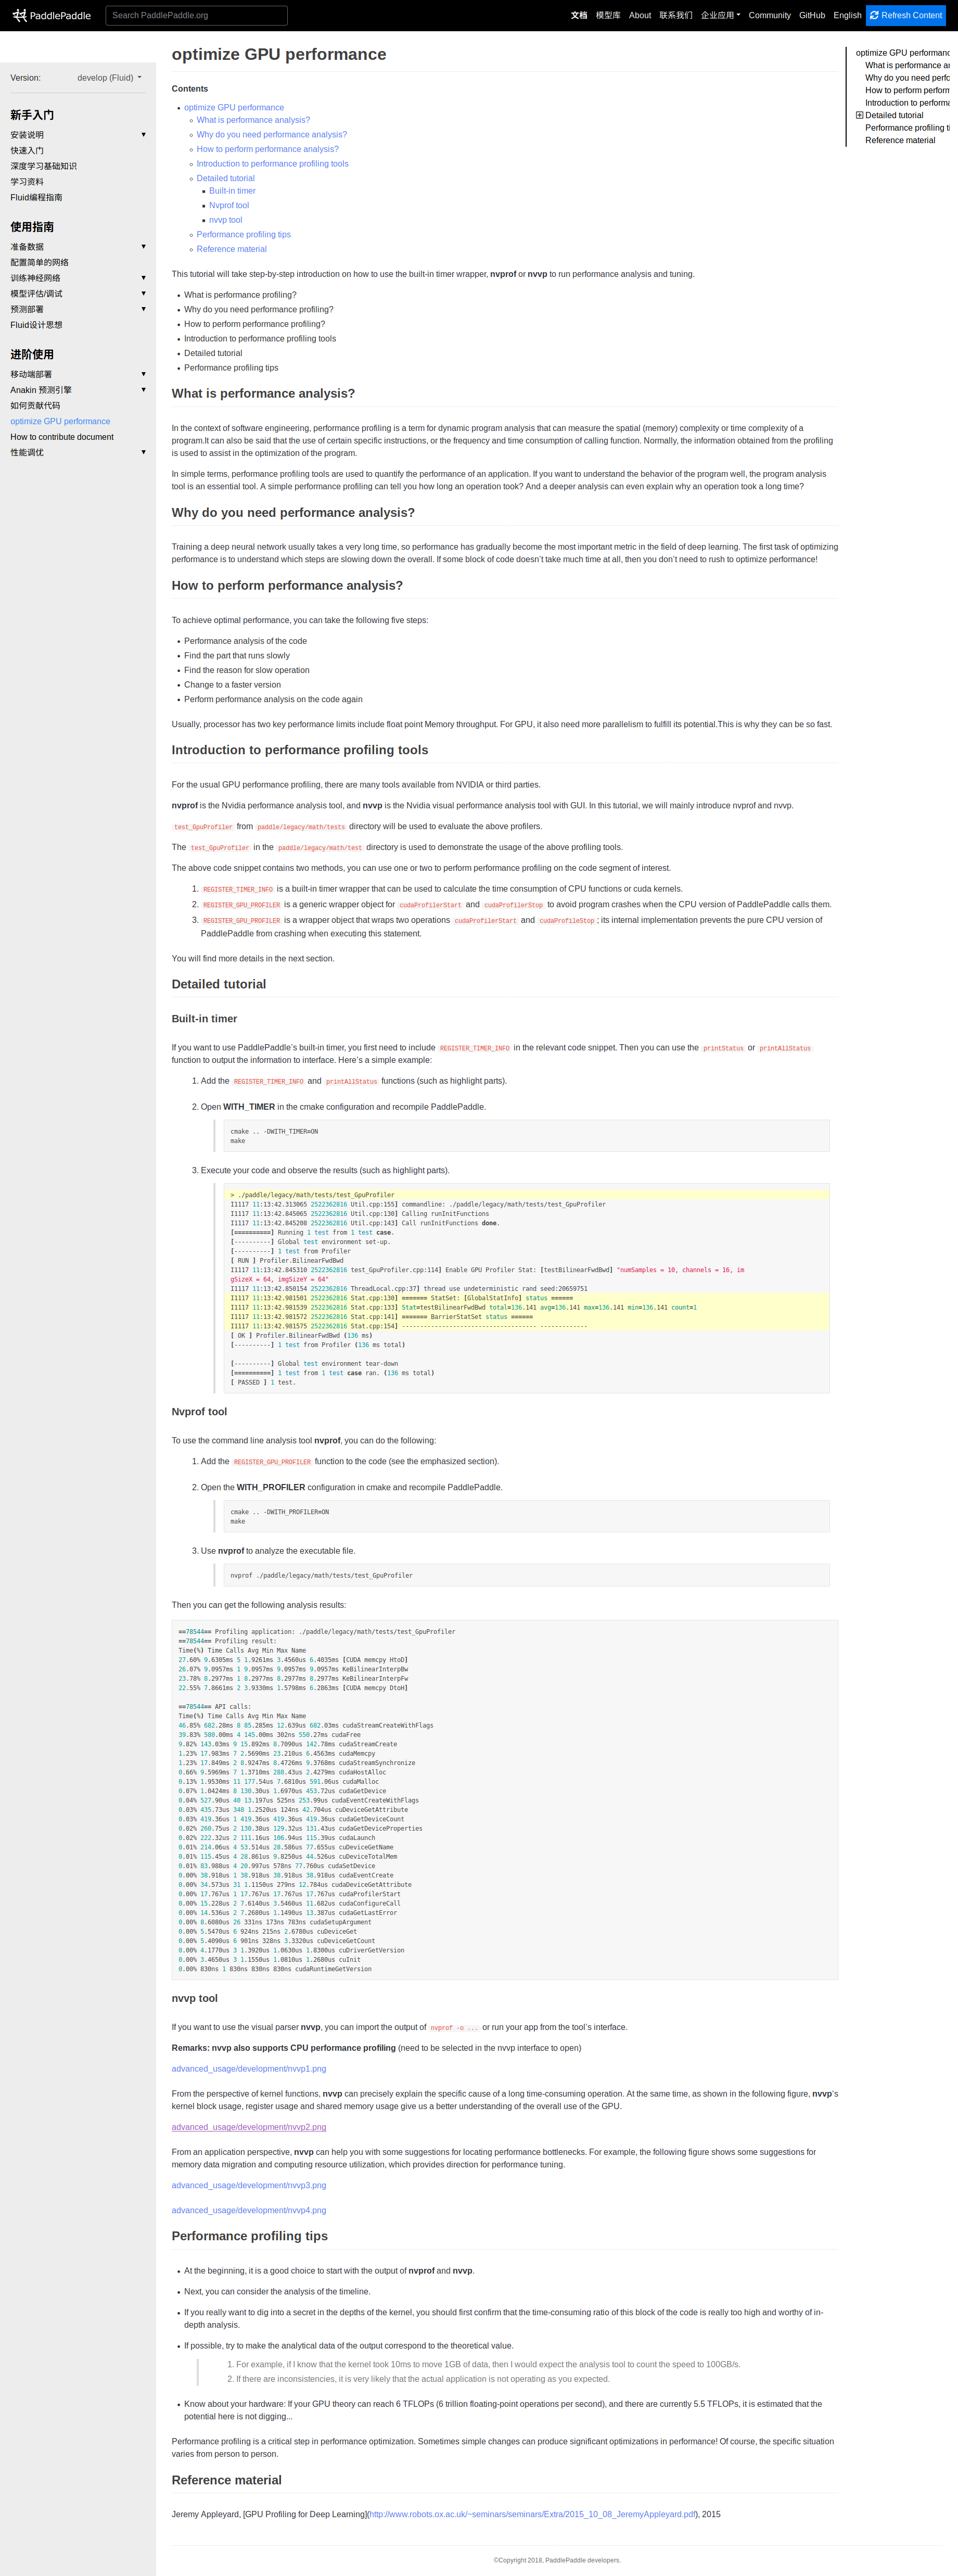The width and height of the screenshot is (958, 2576).
Task: Open the robots.ox.ac.uk JeremyAppleyard.pdf reference link
Action: pos(532,2514)
